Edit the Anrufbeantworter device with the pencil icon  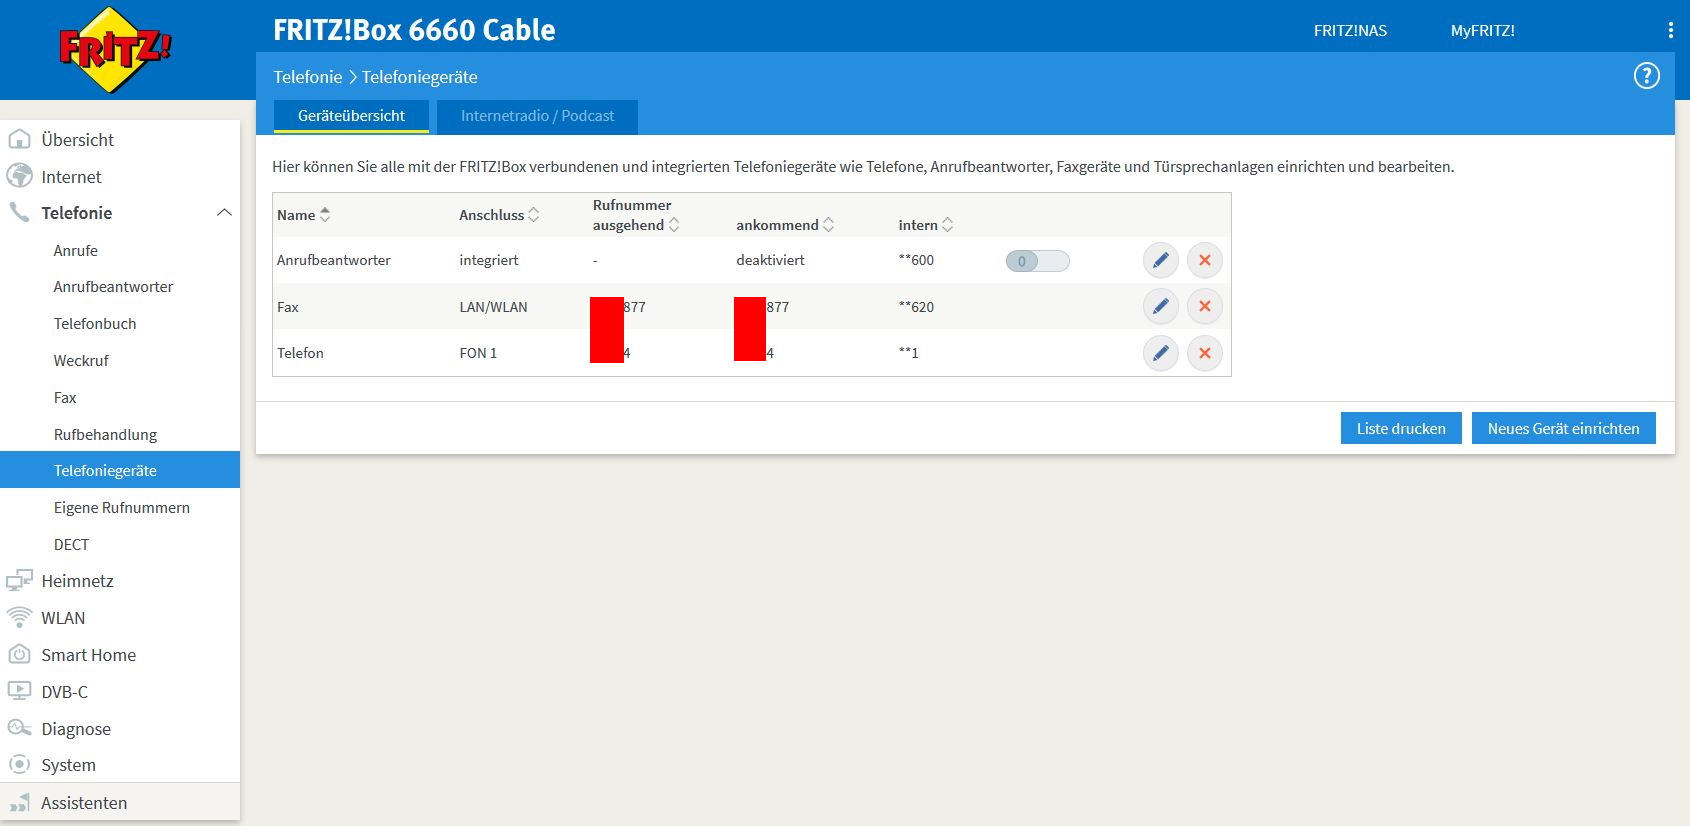[x=1160, y=260]
